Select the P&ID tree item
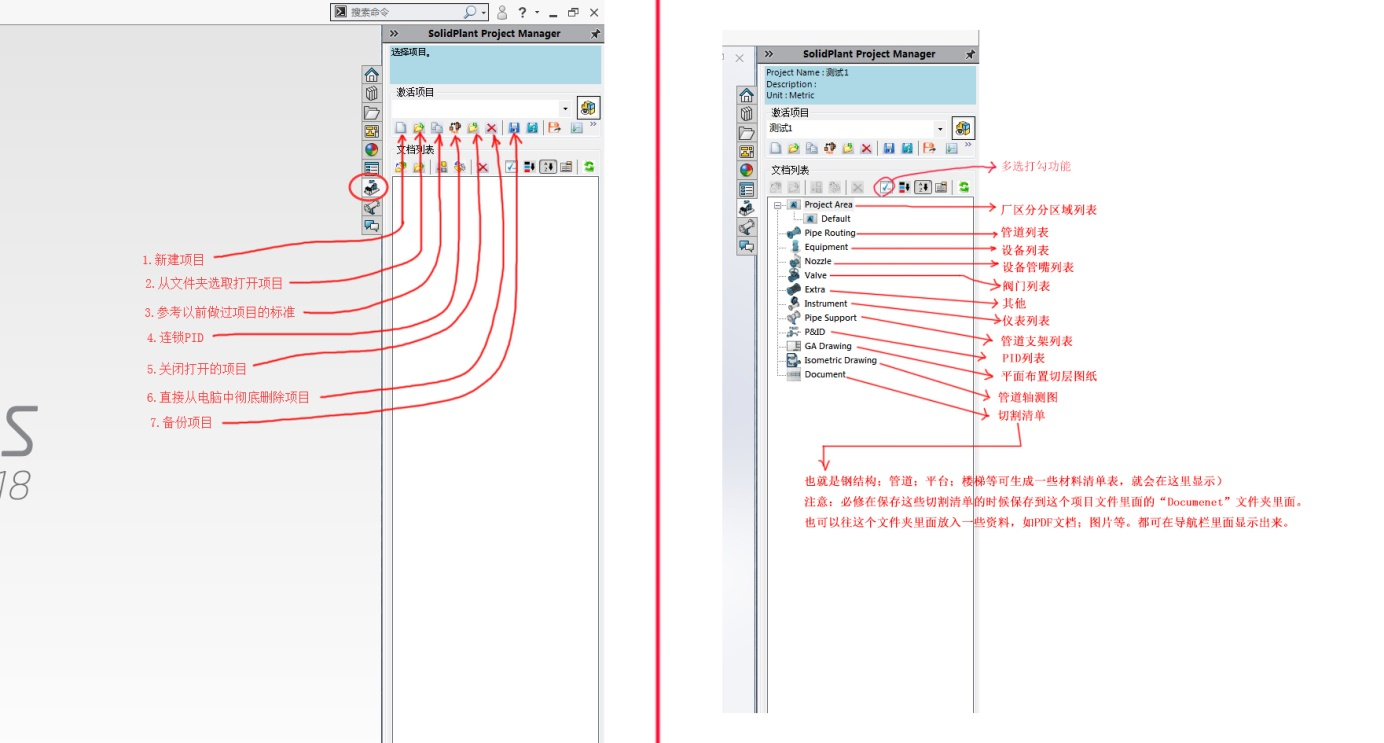 pyautogui.click(x=815, y=332)
